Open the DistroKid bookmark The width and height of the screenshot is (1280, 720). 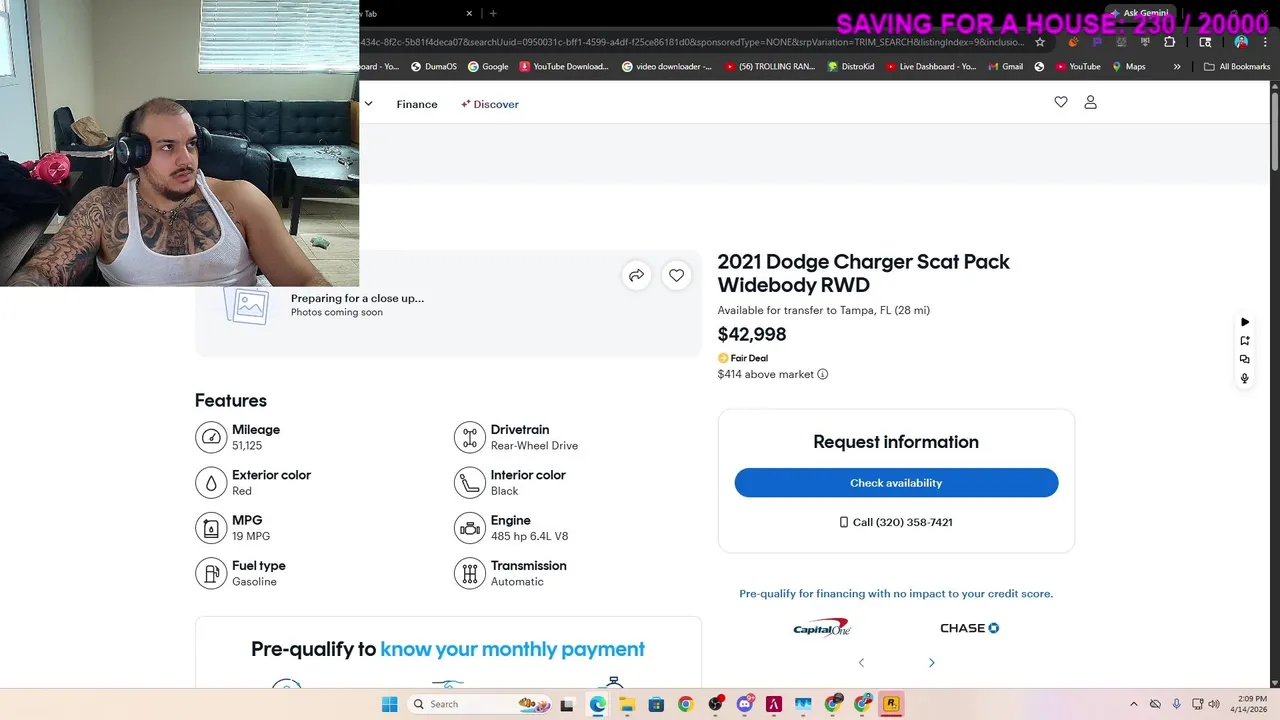coord(850,67)
